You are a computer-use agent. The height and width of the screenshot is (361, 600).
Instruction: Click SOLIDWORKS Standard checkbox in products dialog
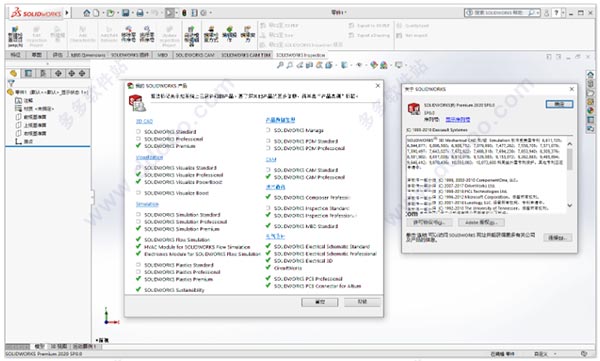[x=139, y=132]
